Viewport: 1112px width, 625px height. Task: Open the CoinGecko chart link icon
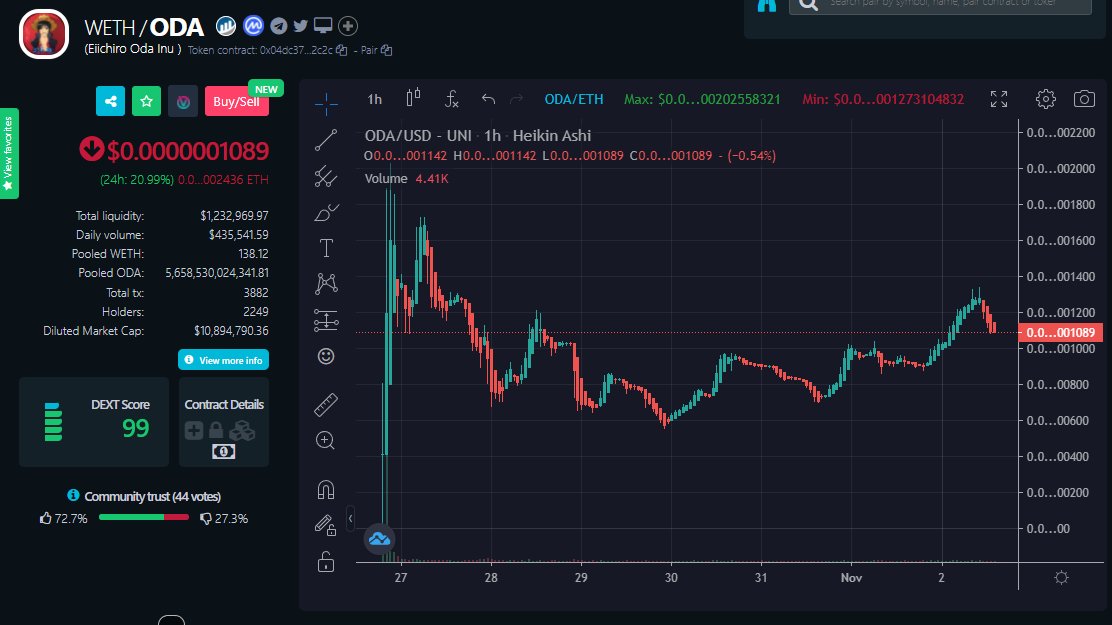[226, 26]
